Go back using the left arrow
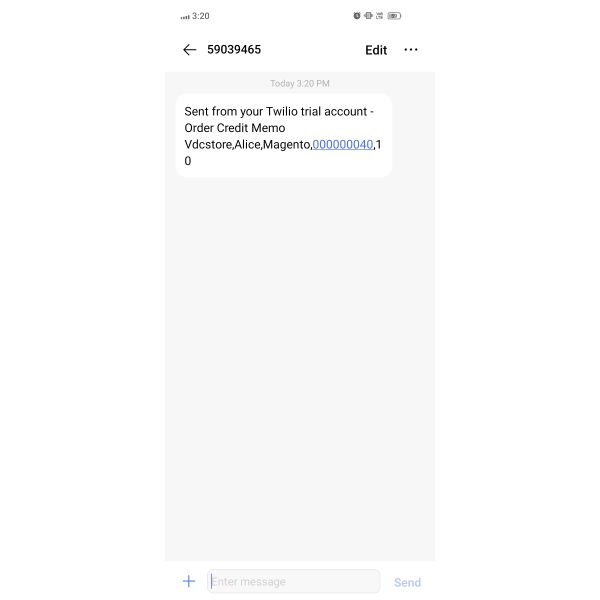 [x=189, y=50]
